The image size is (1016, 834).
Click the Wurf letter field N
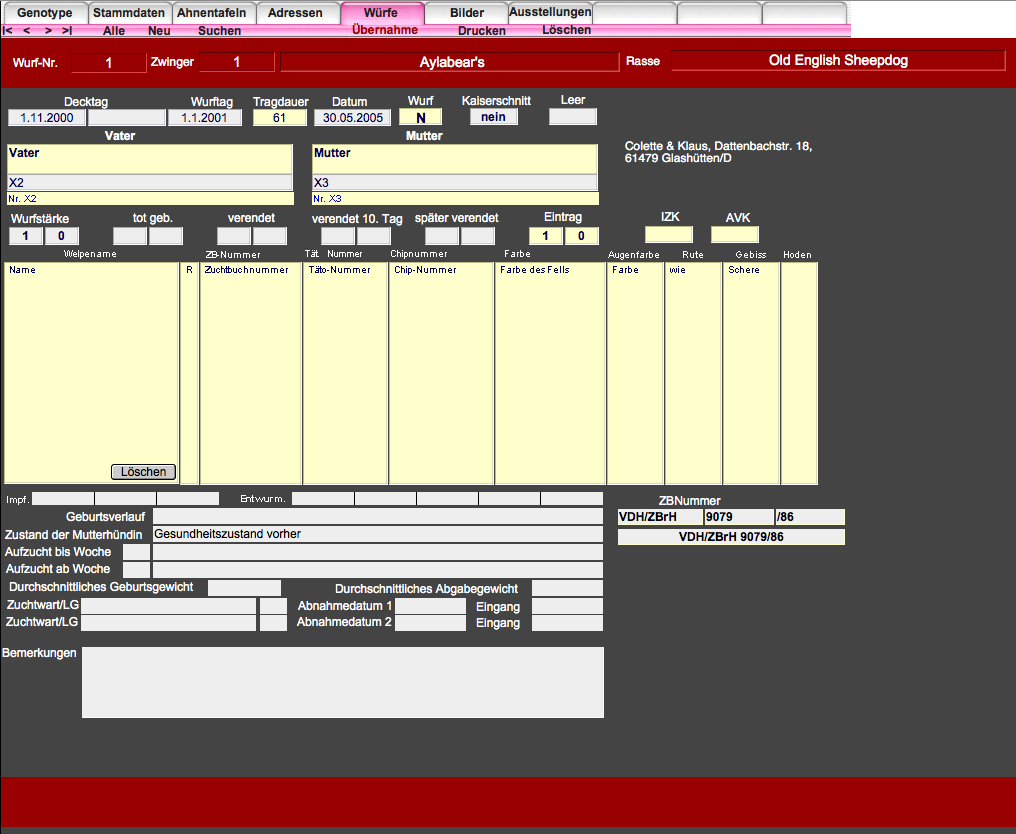tap(421, 117)
